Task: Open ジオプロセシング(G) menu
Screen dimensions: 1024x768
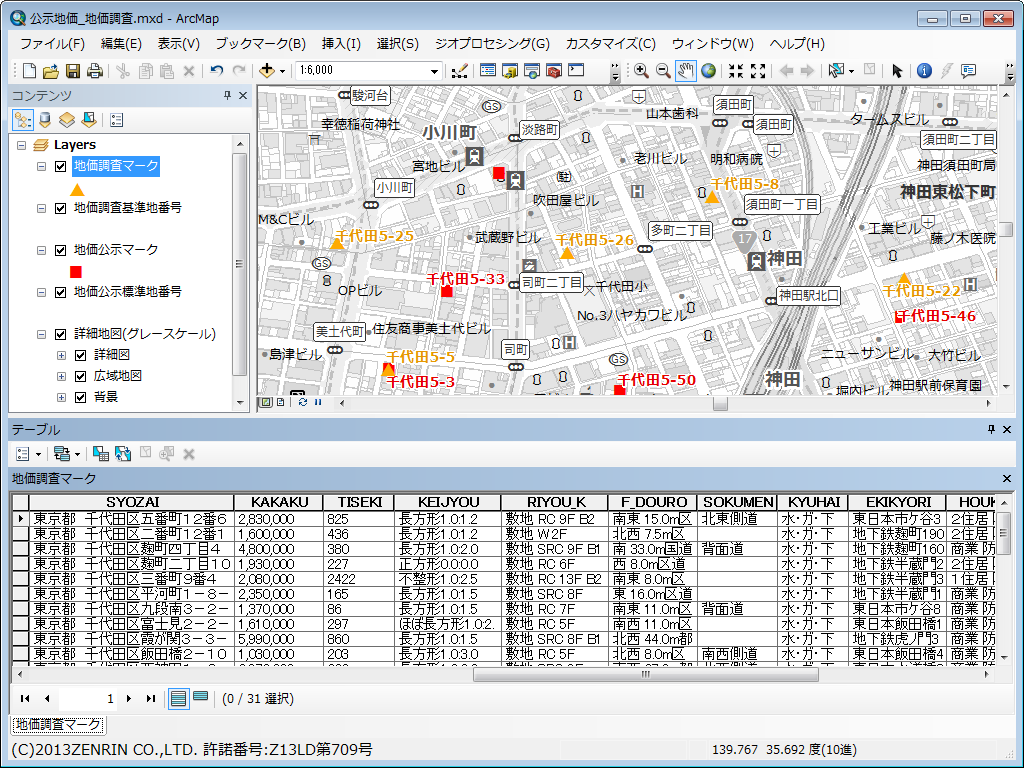Action: [492, 44]
